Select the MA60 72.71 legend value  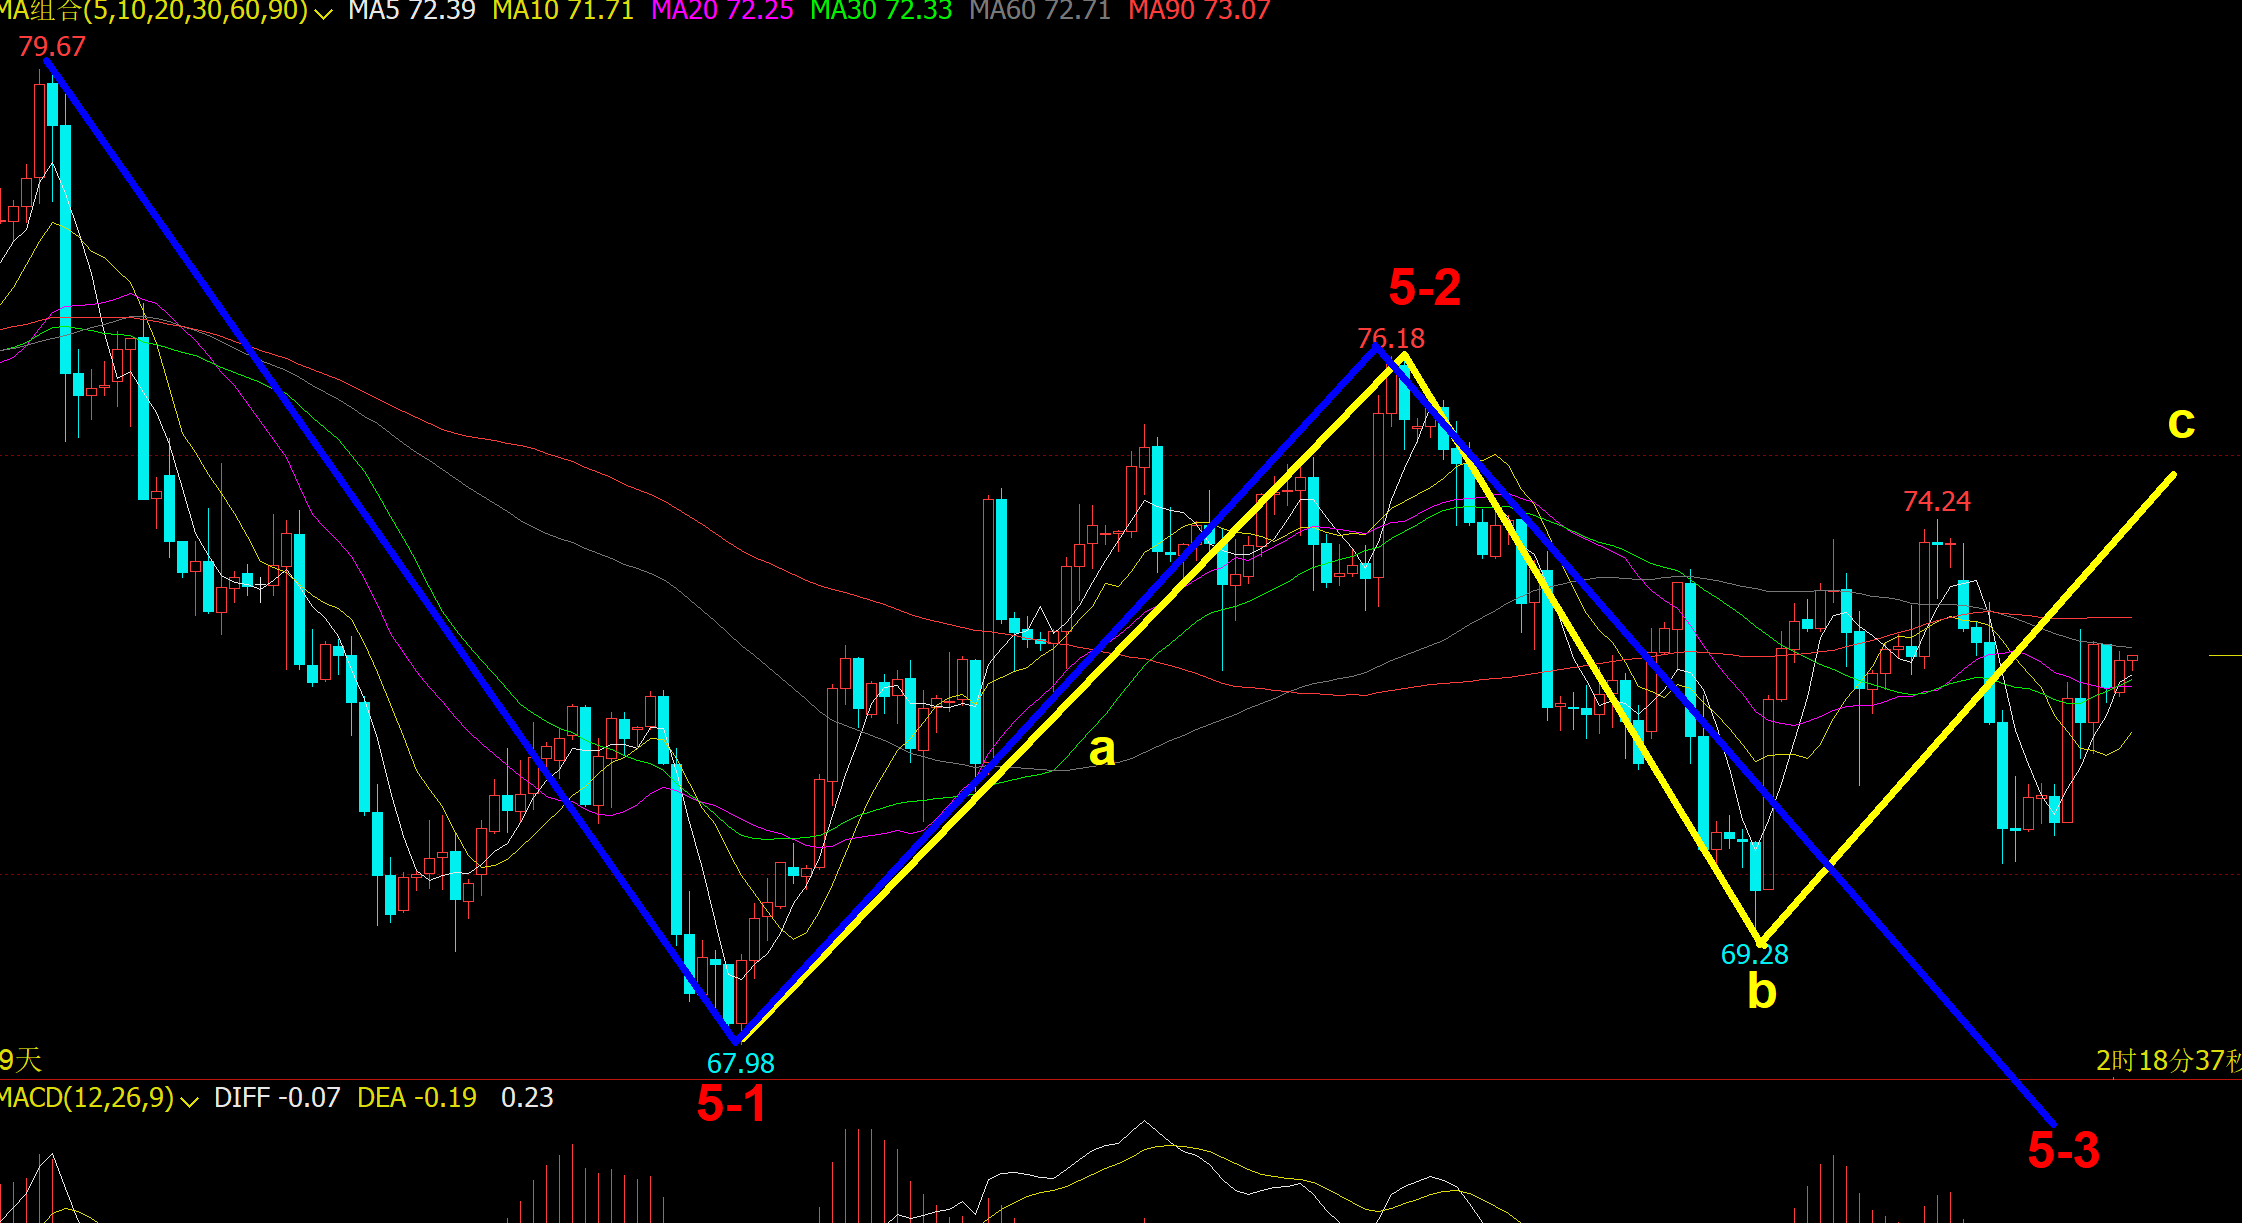[x=1040, y=11]
